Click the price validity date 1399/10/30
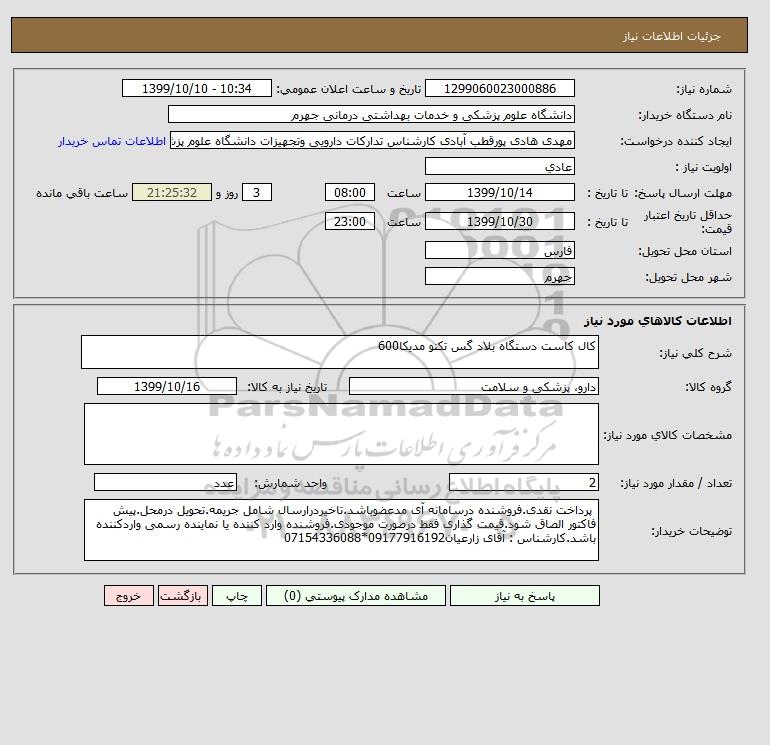 point(499,221)
